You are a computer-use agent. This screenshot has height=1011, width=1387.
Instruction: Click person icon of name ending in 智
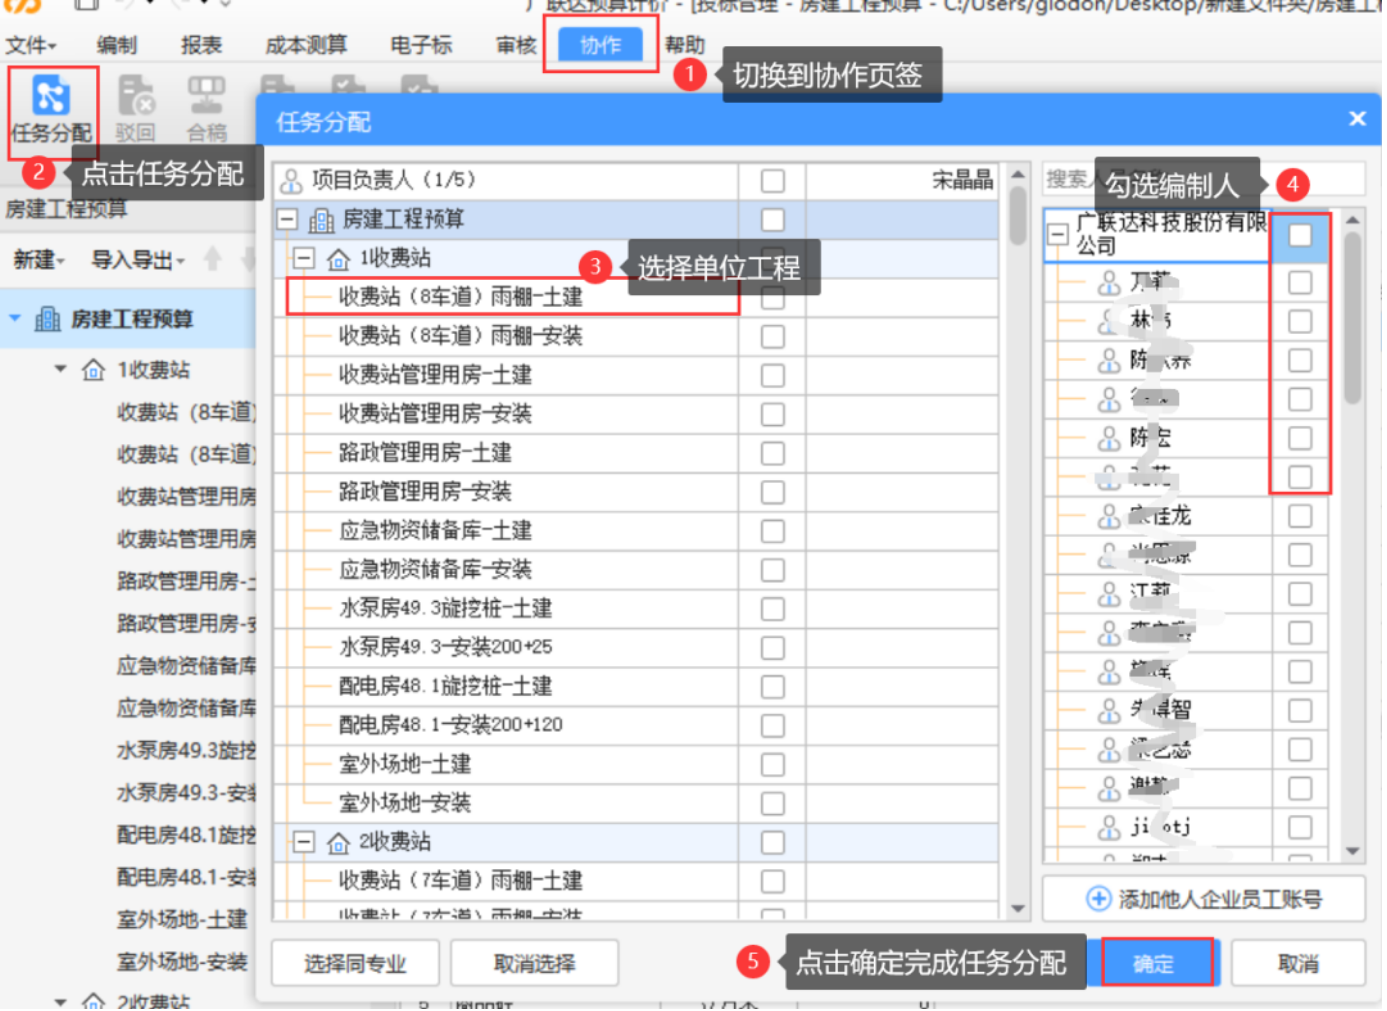(1109, 710)
